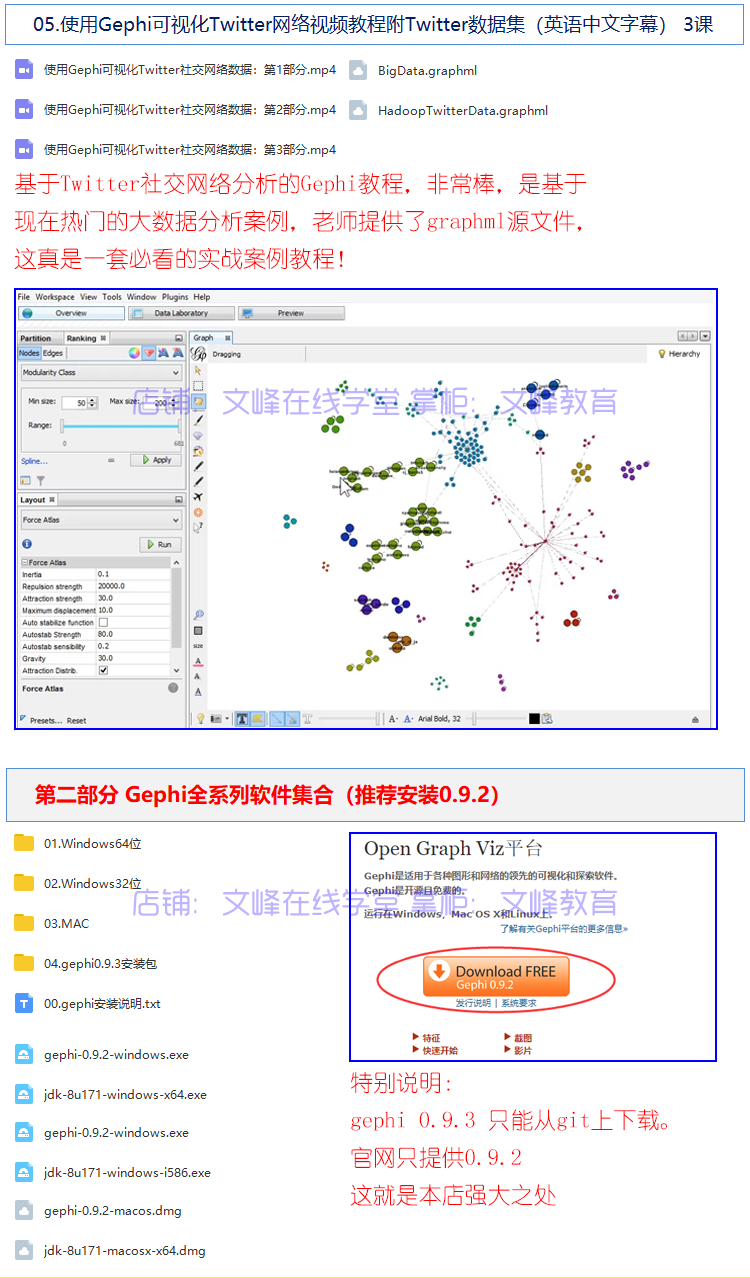Click the label attributes configuration icon
The image size is (750, 1278).
(x=547, y=719)
